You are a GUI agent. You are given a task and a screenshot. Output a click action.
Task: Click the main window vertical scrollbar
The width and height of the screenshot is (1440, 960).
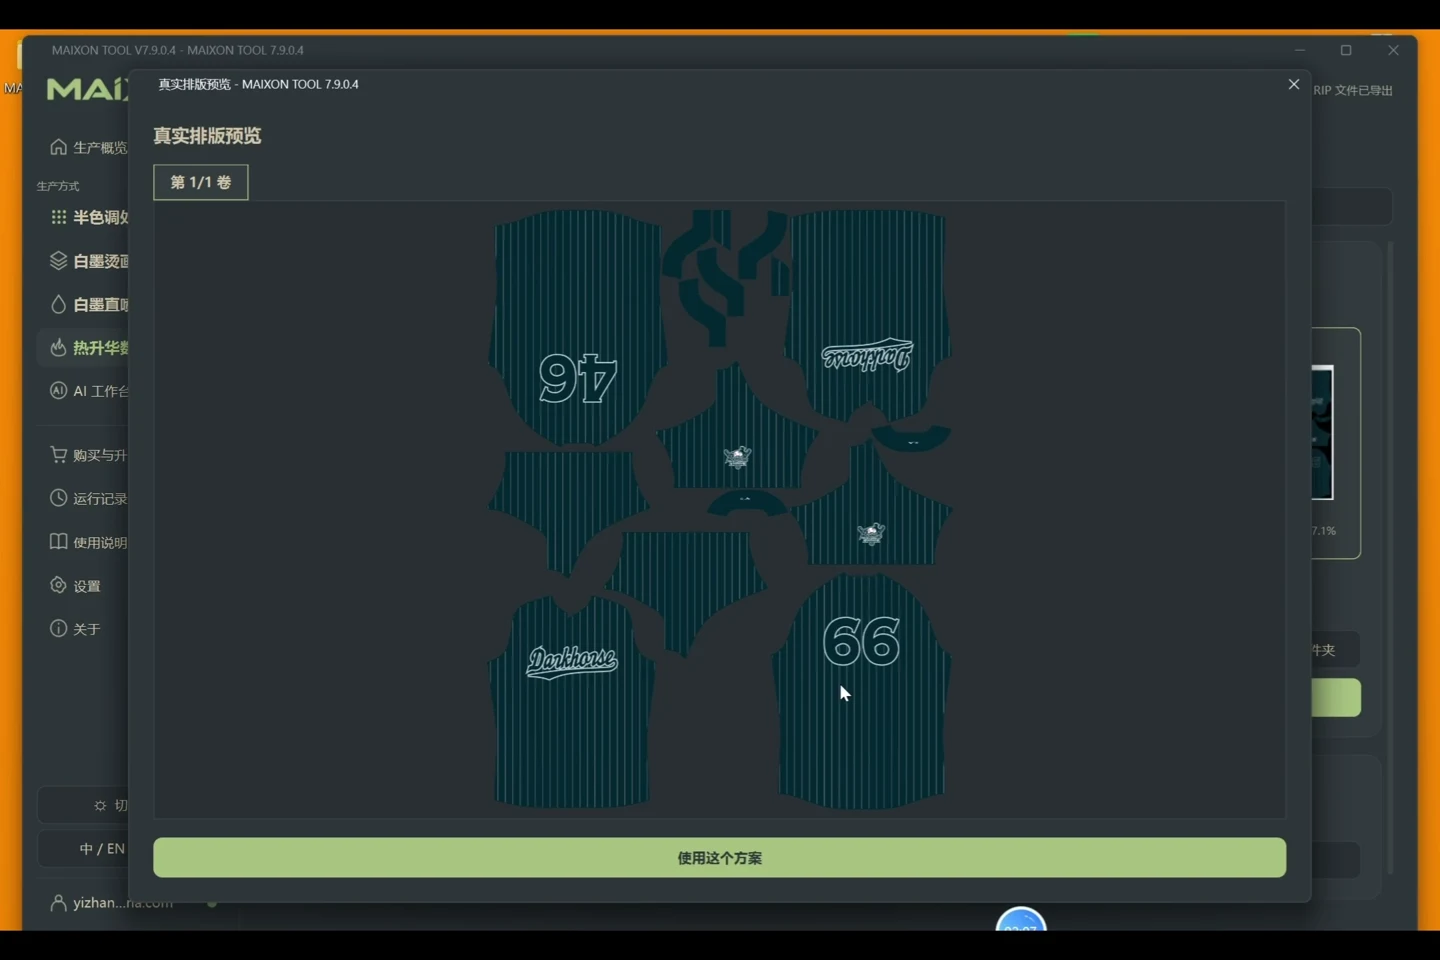[x=1390, y=556]
